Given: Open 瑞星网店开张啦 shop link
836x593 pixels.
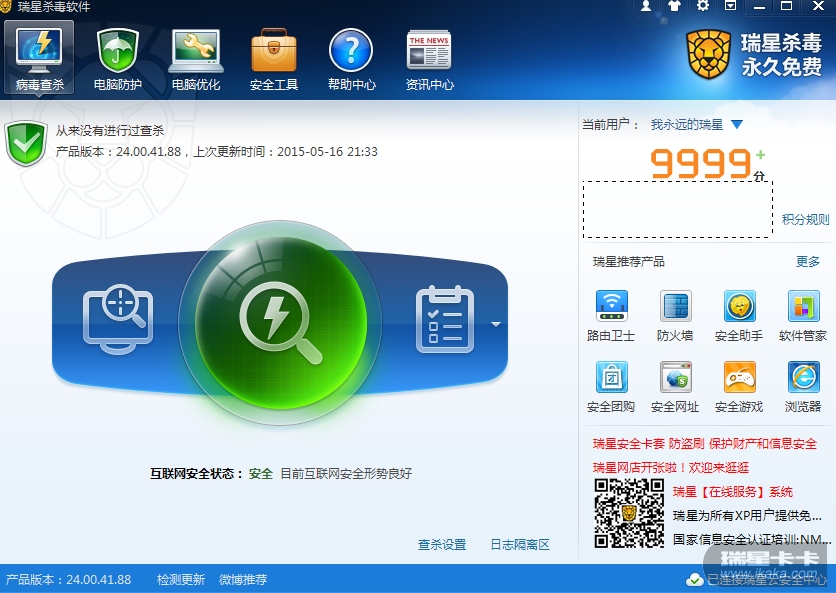Looking at the screenshot, I should 671,468.
